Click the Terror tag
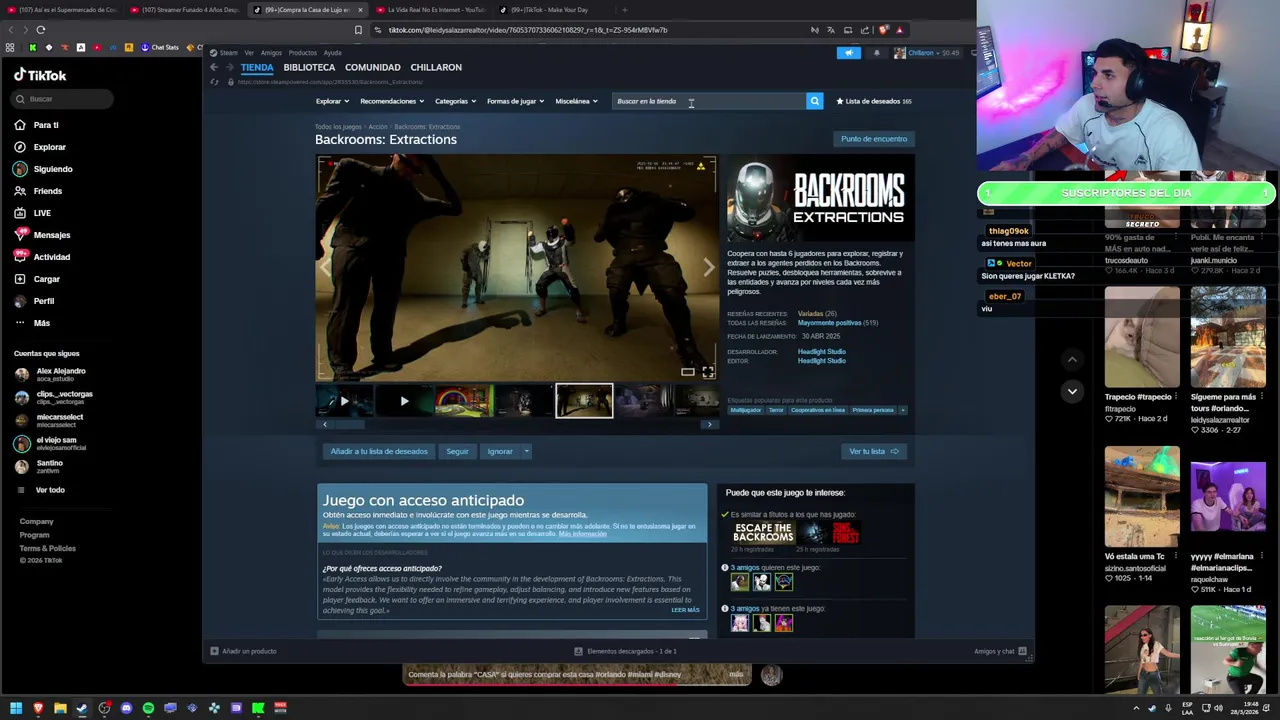1280x720 pixels. (x=776, y=410)
